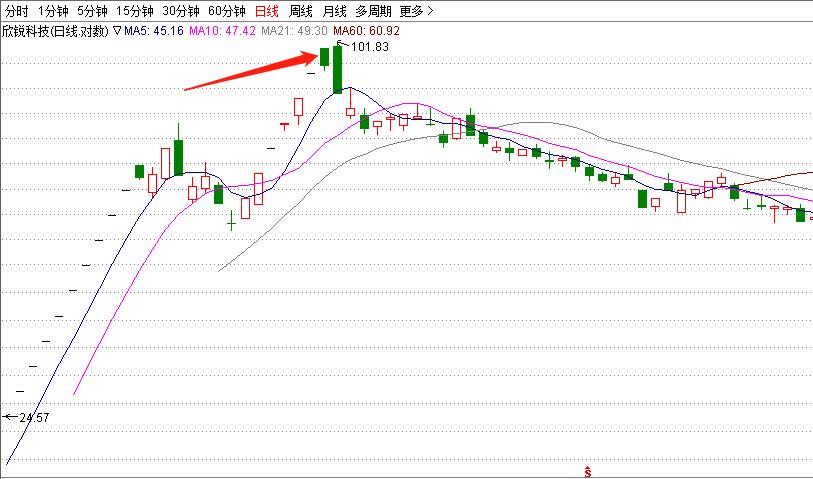The width and height of the screenshot is (813, 479).
Task: Click the 24.57 low price label
Action: 34,417
